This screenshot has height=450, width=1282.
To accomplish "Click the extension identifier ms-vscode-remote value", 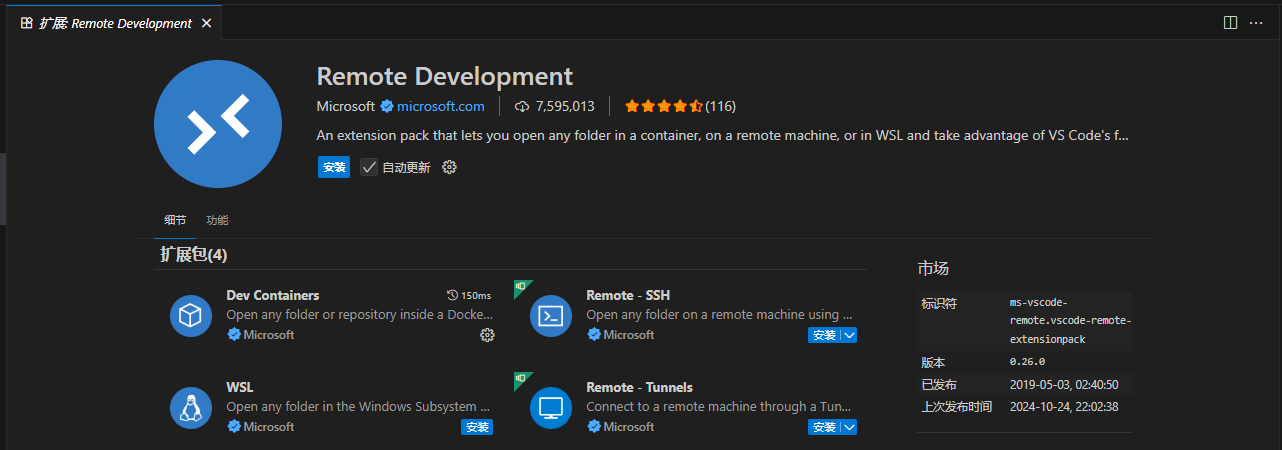I will point(1070,321).
